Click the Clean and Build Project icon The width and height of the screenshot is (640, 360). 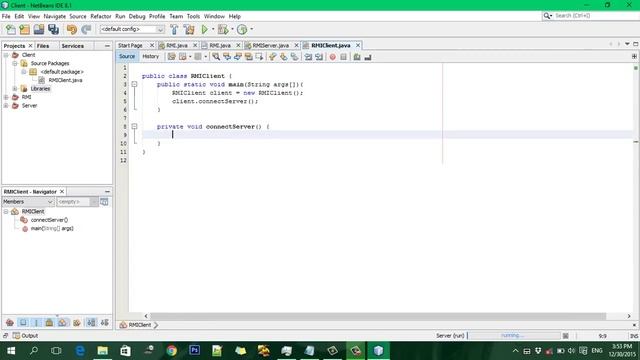[189, 29]
